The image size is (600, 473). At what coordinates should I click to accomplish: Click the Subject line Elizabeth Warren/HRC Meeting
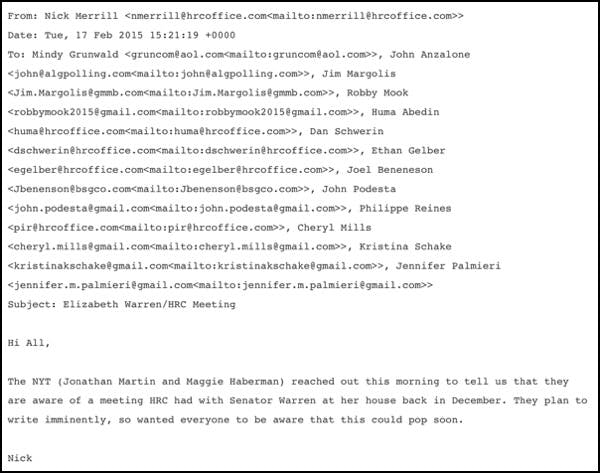click(122, 305)
